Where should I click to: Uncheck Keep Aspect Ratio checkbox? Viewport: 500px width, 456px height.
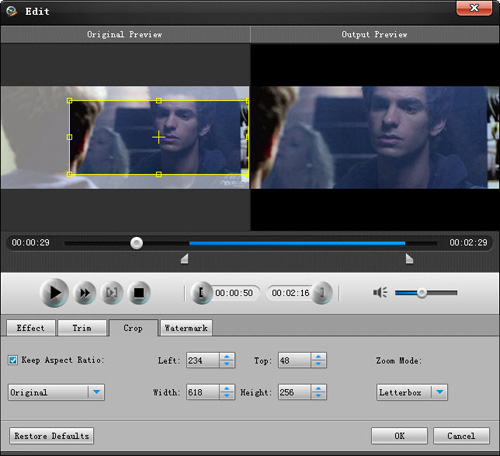13,360
